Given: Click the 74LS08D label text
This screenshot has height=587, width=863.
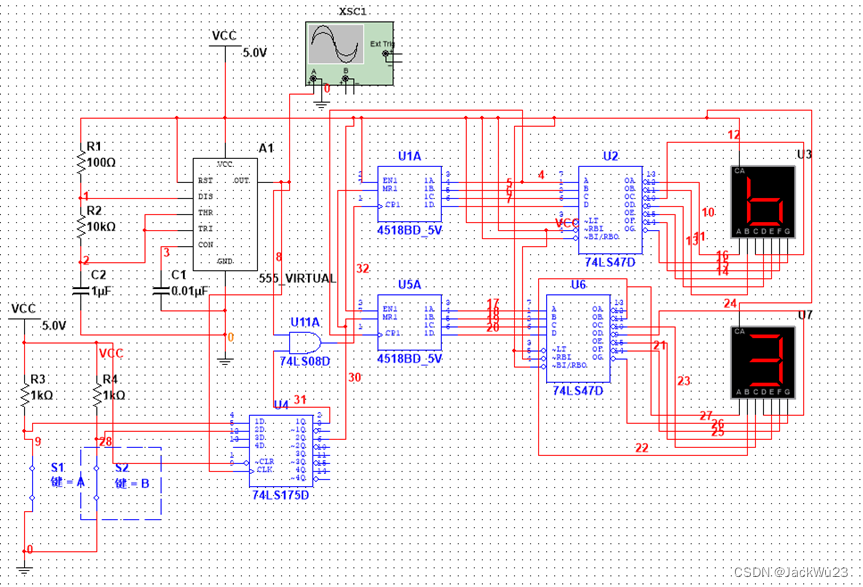Looking at the screenshot, I should (x=305, y=362).
